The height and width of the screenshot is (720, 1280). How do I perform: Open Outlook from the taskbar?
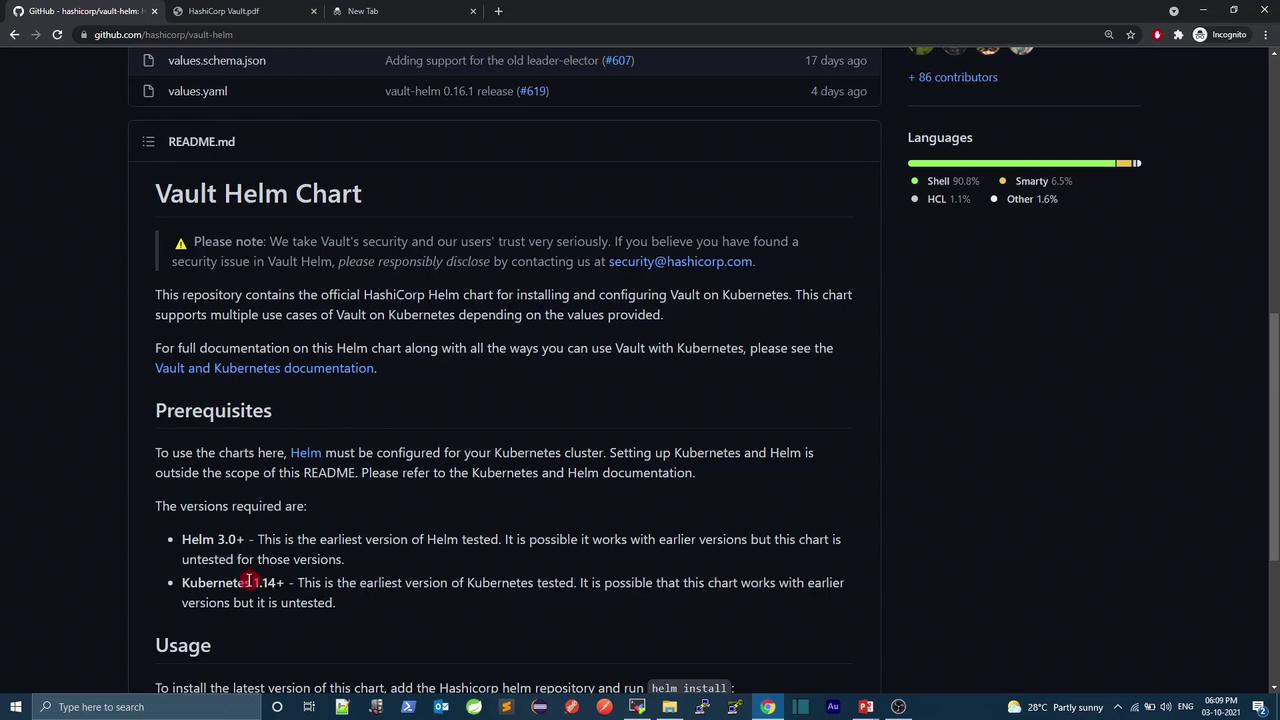click(x=441, y=707)
